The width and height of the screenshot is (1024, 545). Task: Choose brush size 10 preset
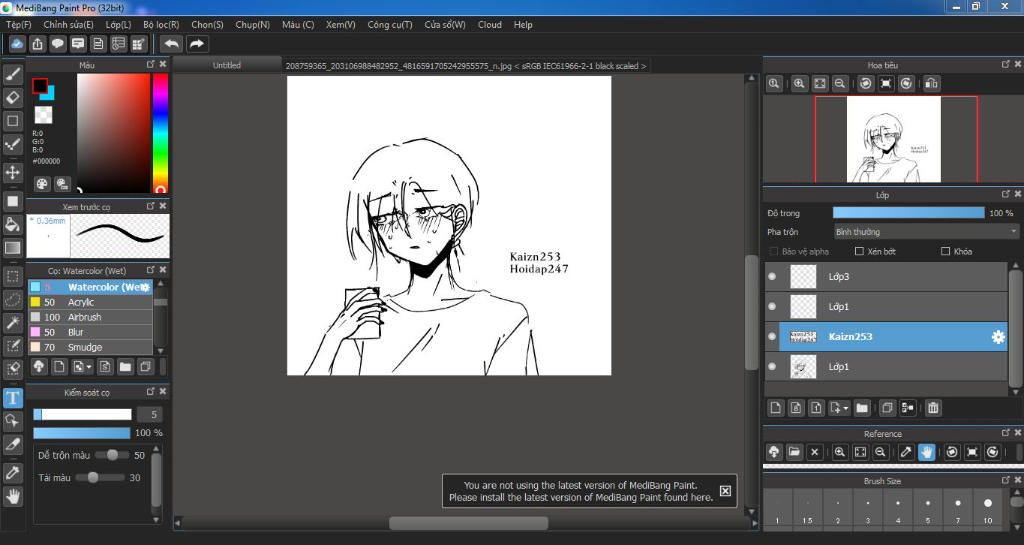[987, 510]
